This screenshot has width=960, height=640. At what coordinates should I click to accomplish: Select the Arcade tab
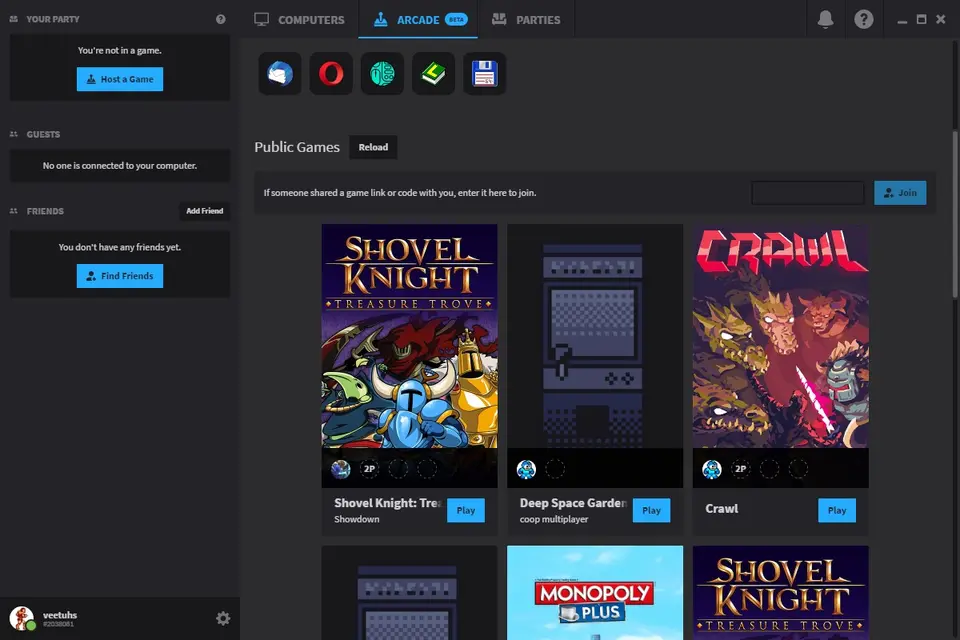pyautogui.click(x=419, y=19)
